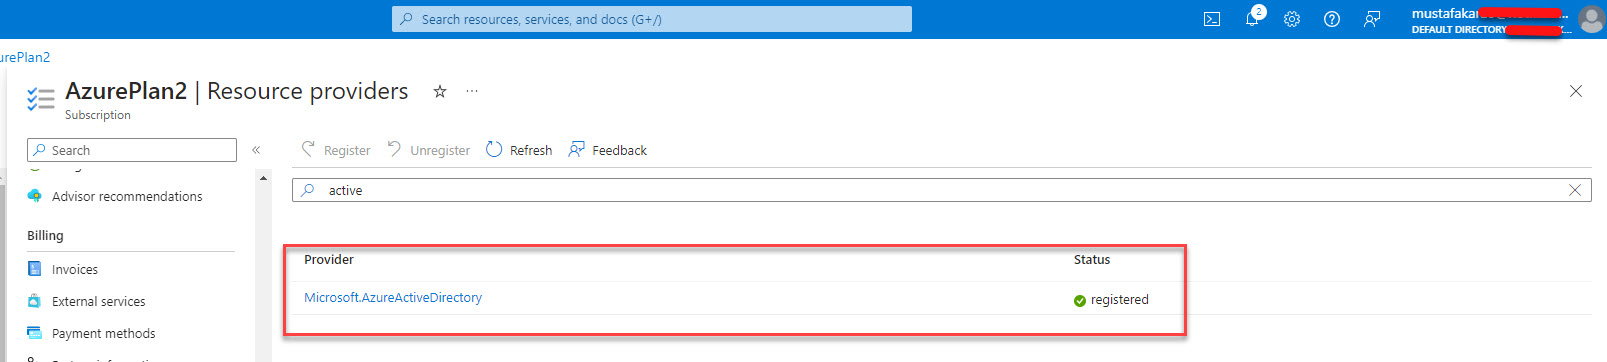
Task: Click the Unregister toolbar button
Action: [x=429, y=150]
